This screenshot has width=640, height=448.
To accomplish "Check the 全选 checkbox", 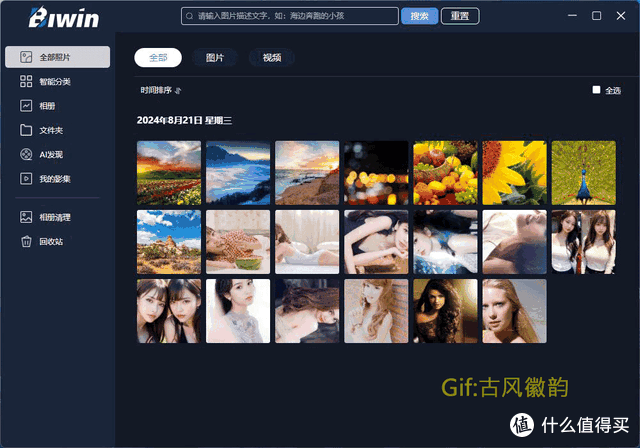I will click(x=596, y=90).
